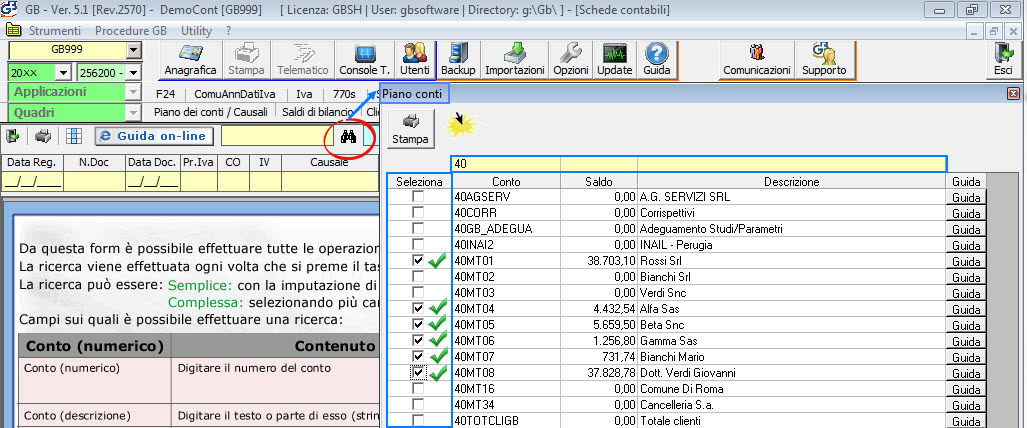
Task: Click Guida button for Beta Snc row
Action: 965,325
